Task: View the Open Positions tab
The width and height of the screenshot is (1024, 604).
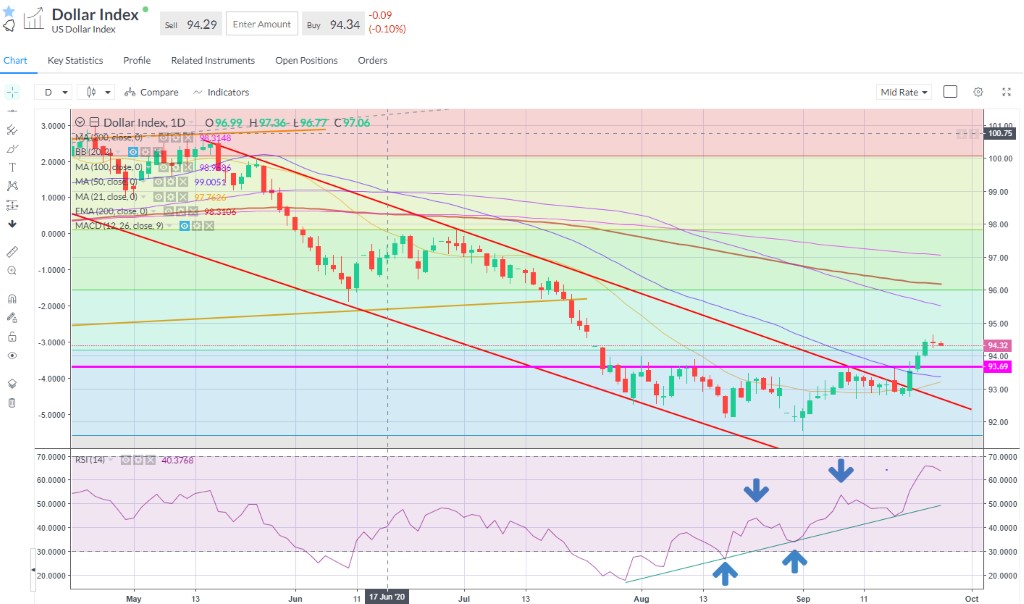Action: point(306,61)
